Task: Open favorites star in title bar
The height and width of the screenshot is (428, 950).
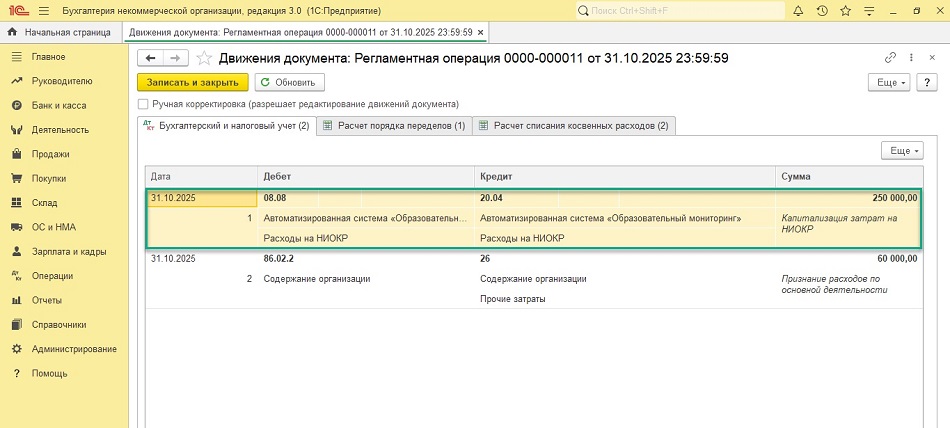Action: 846,10
